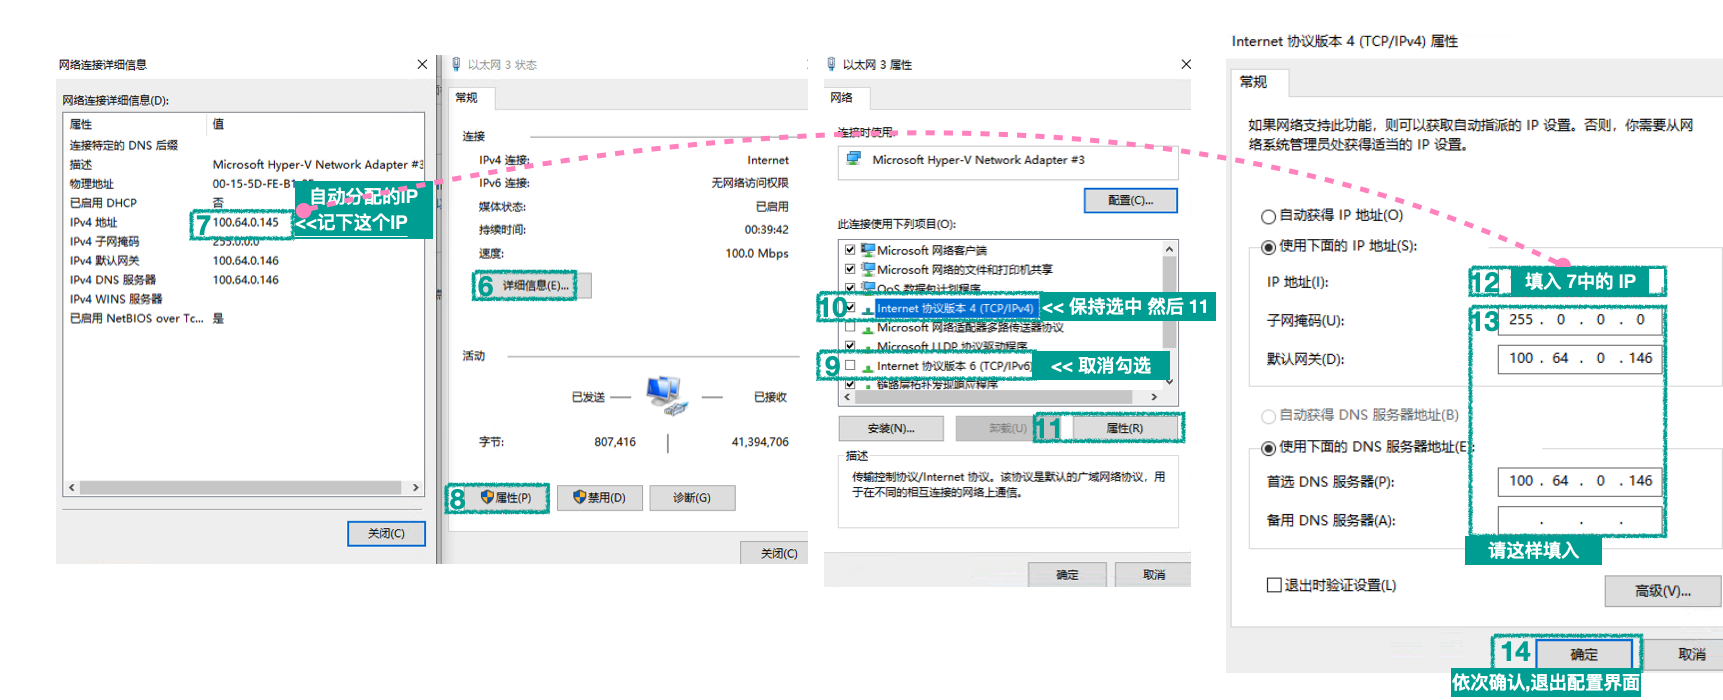This screenshot has width=1723, height=700.
Task: Click the up arrow of items list scrollbar
Action: click(1169, 249)
